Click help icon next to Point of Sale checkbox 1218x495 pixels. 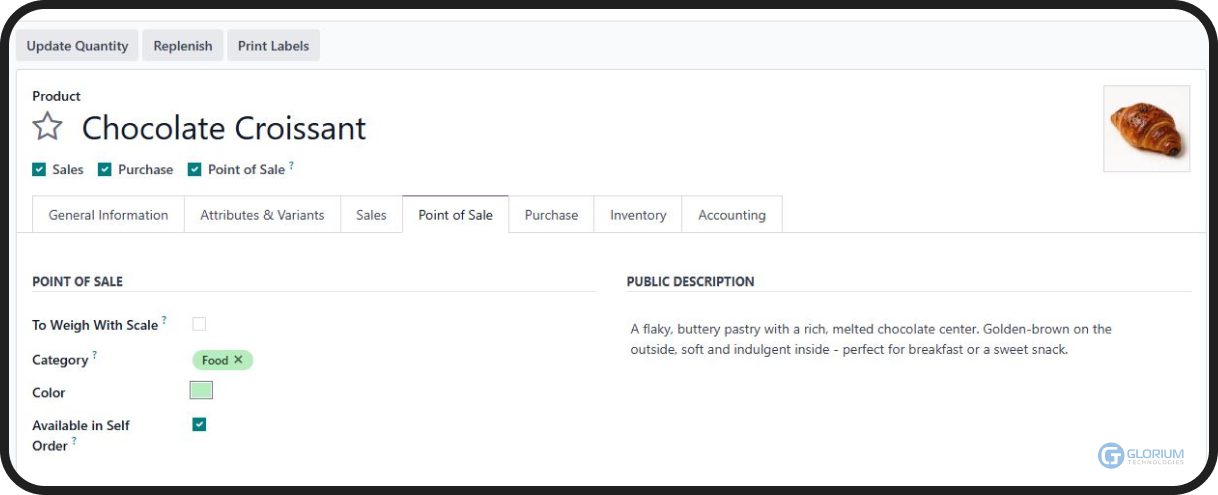(x=291, y=166)
